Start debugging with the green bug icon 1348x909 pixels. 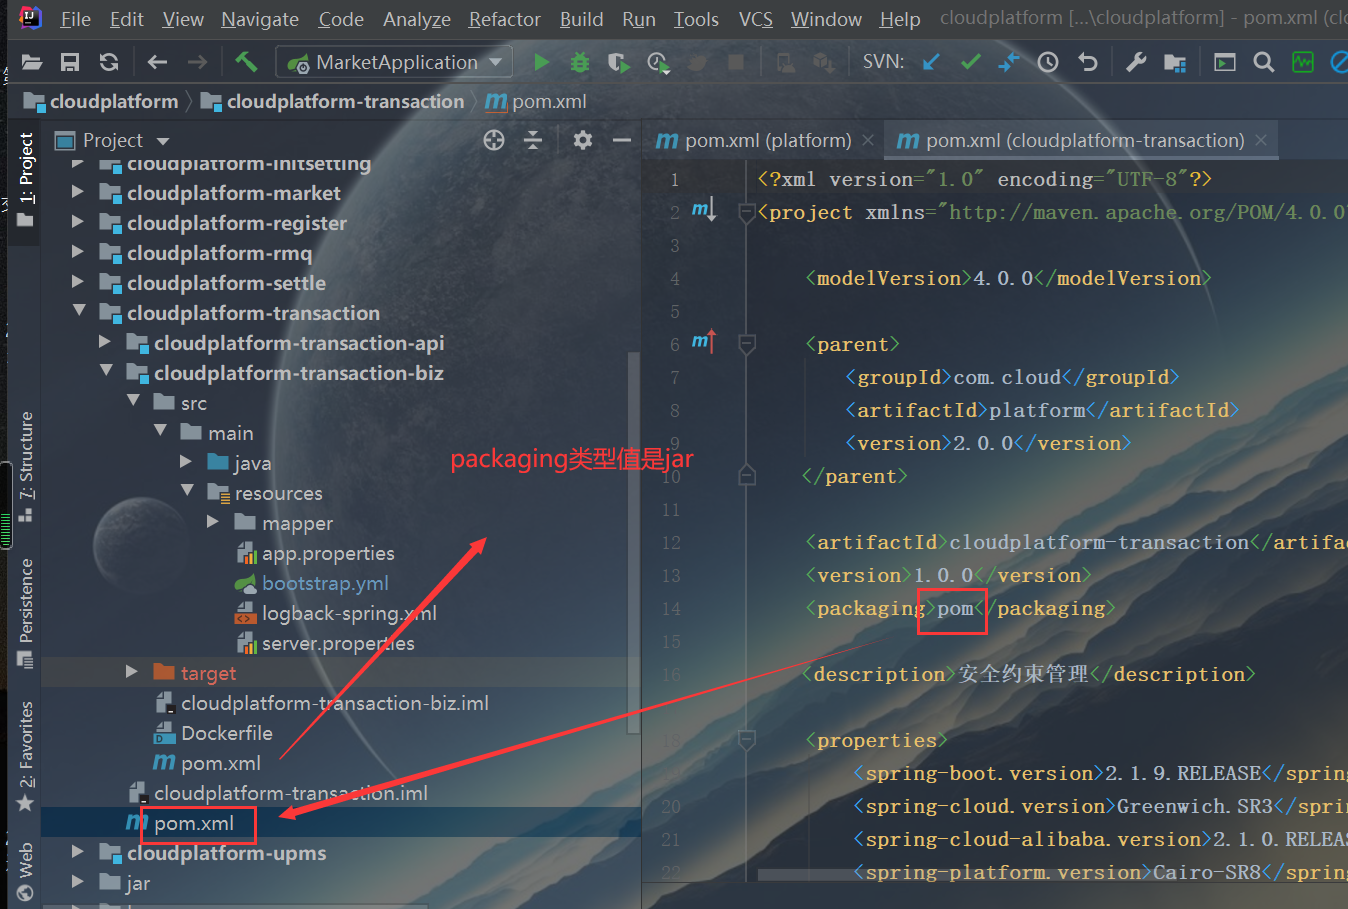580,62
